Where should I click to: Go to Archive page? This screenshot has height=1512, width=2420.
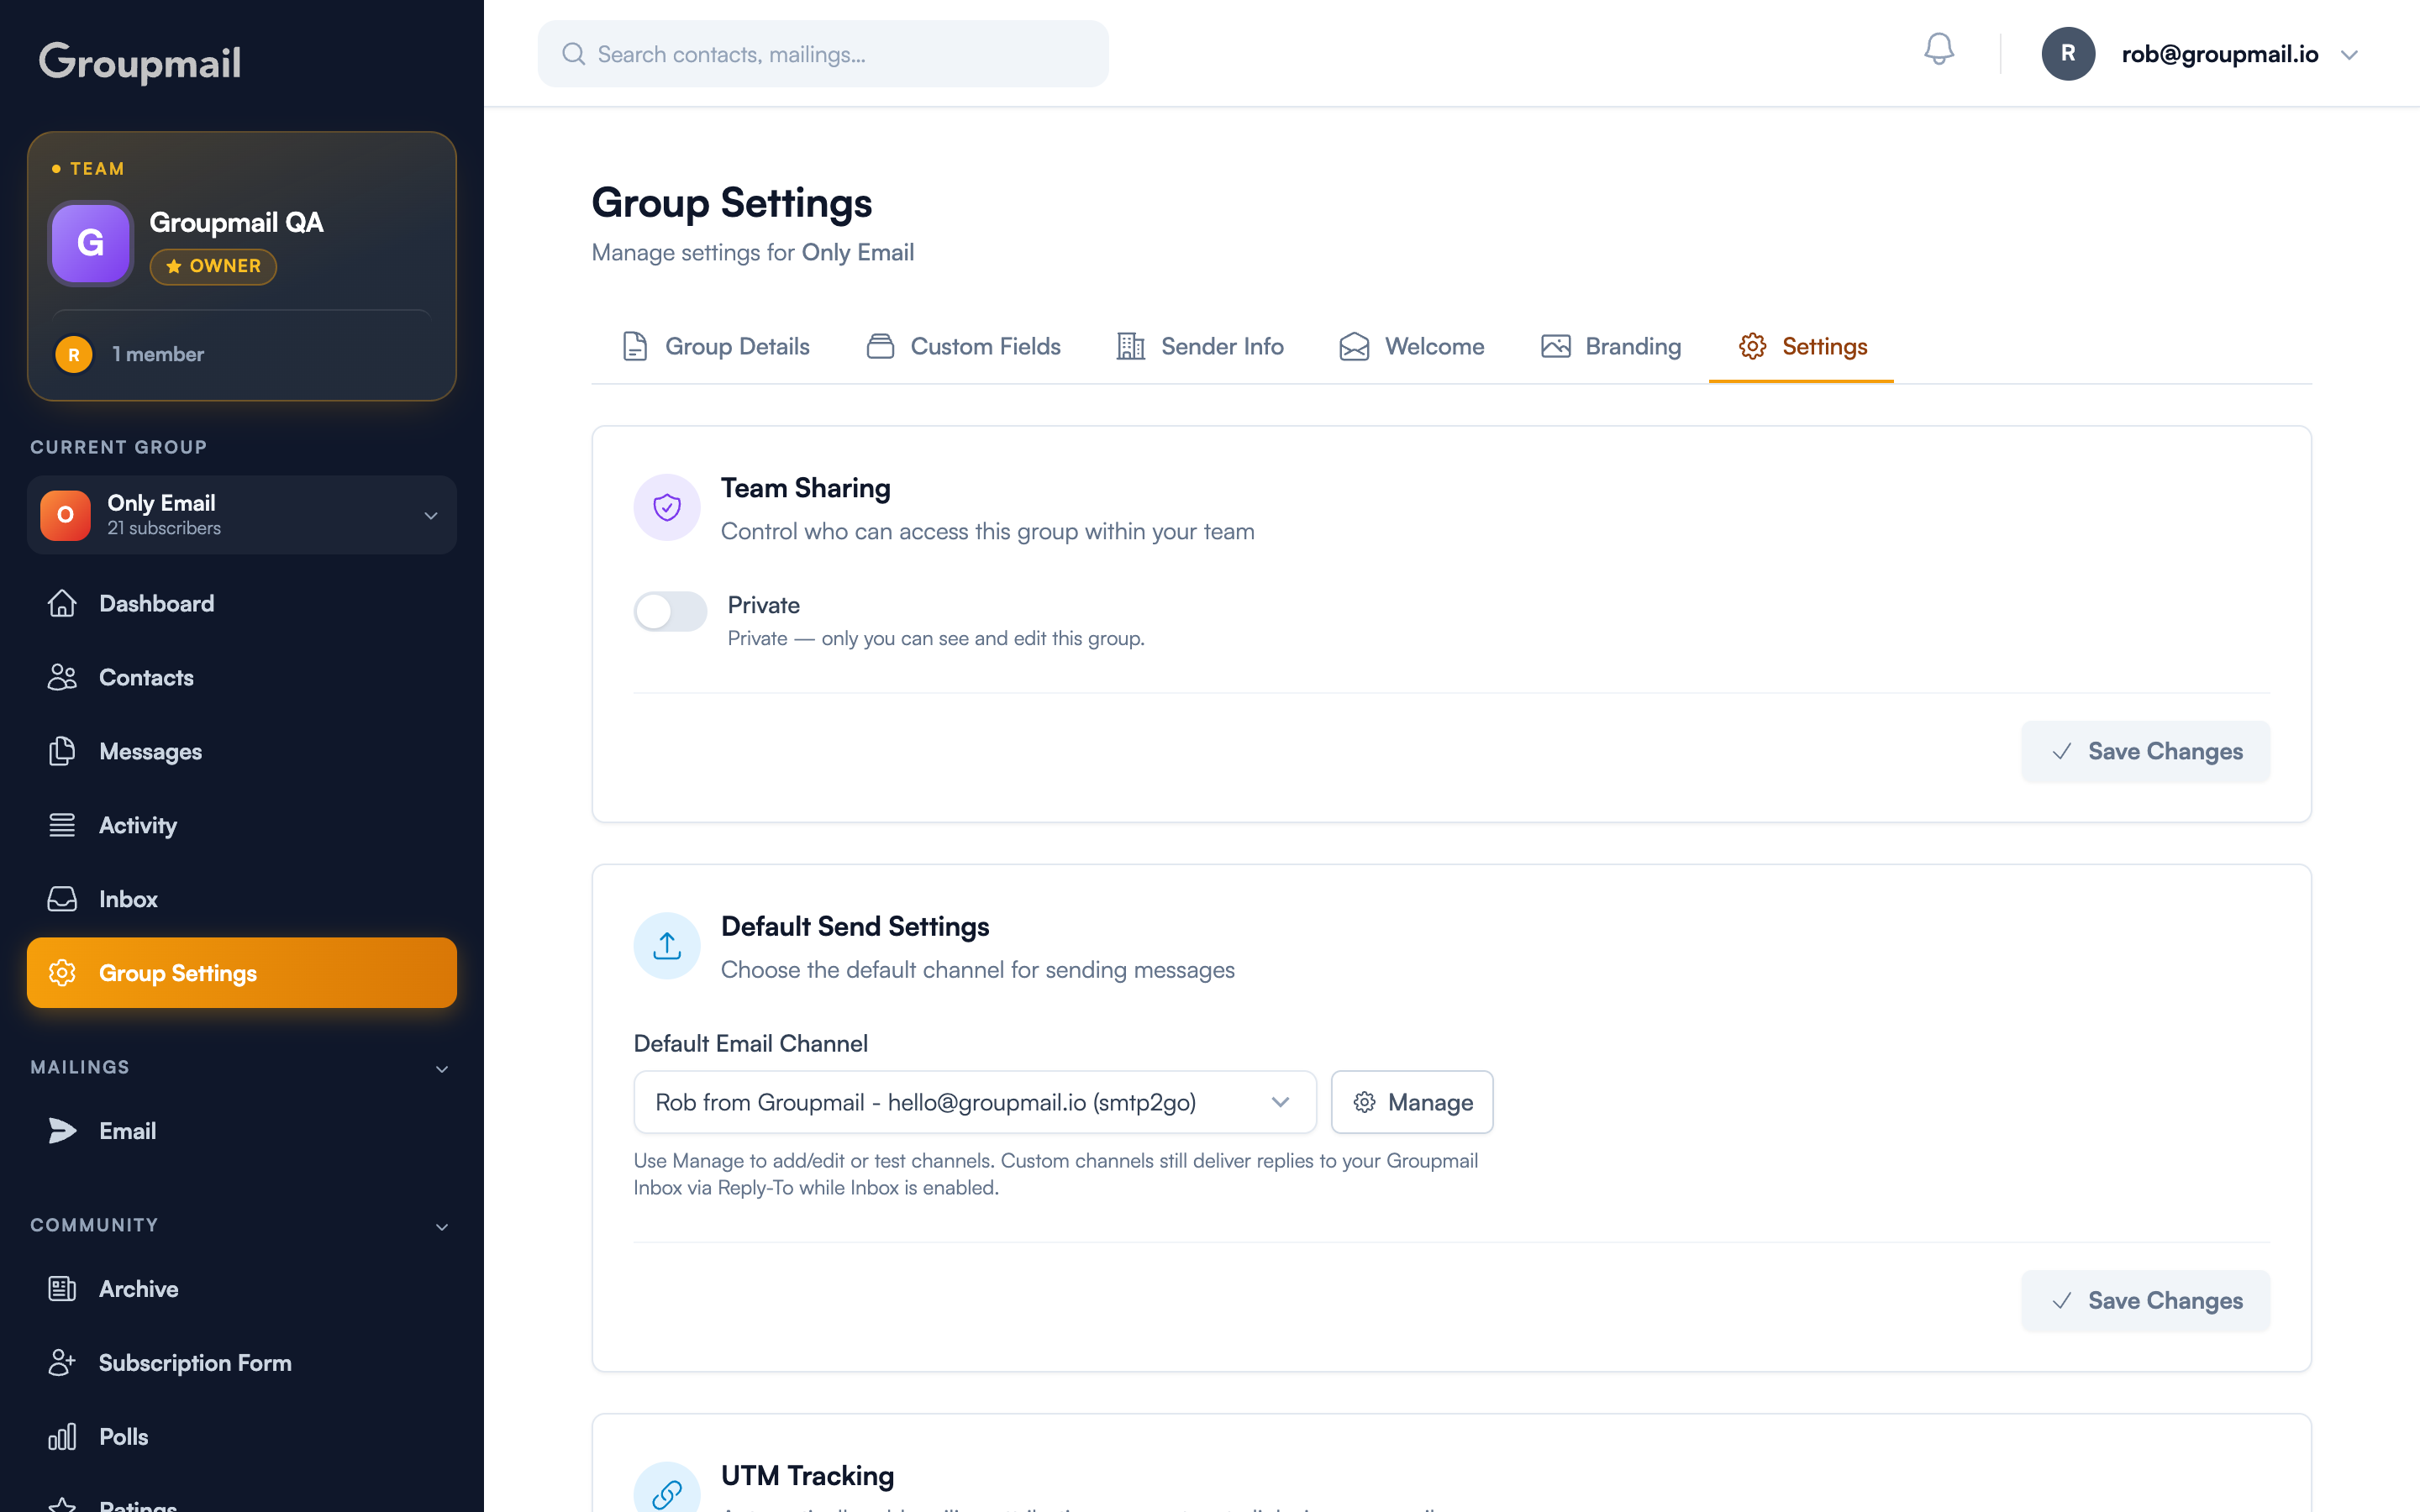(x=242, y=1289)
